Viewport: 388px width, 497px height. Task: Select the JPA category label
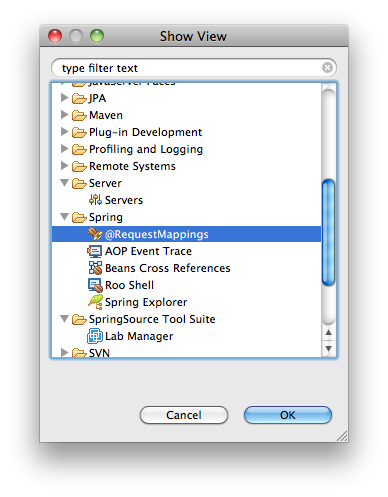(x=97, y=98)
